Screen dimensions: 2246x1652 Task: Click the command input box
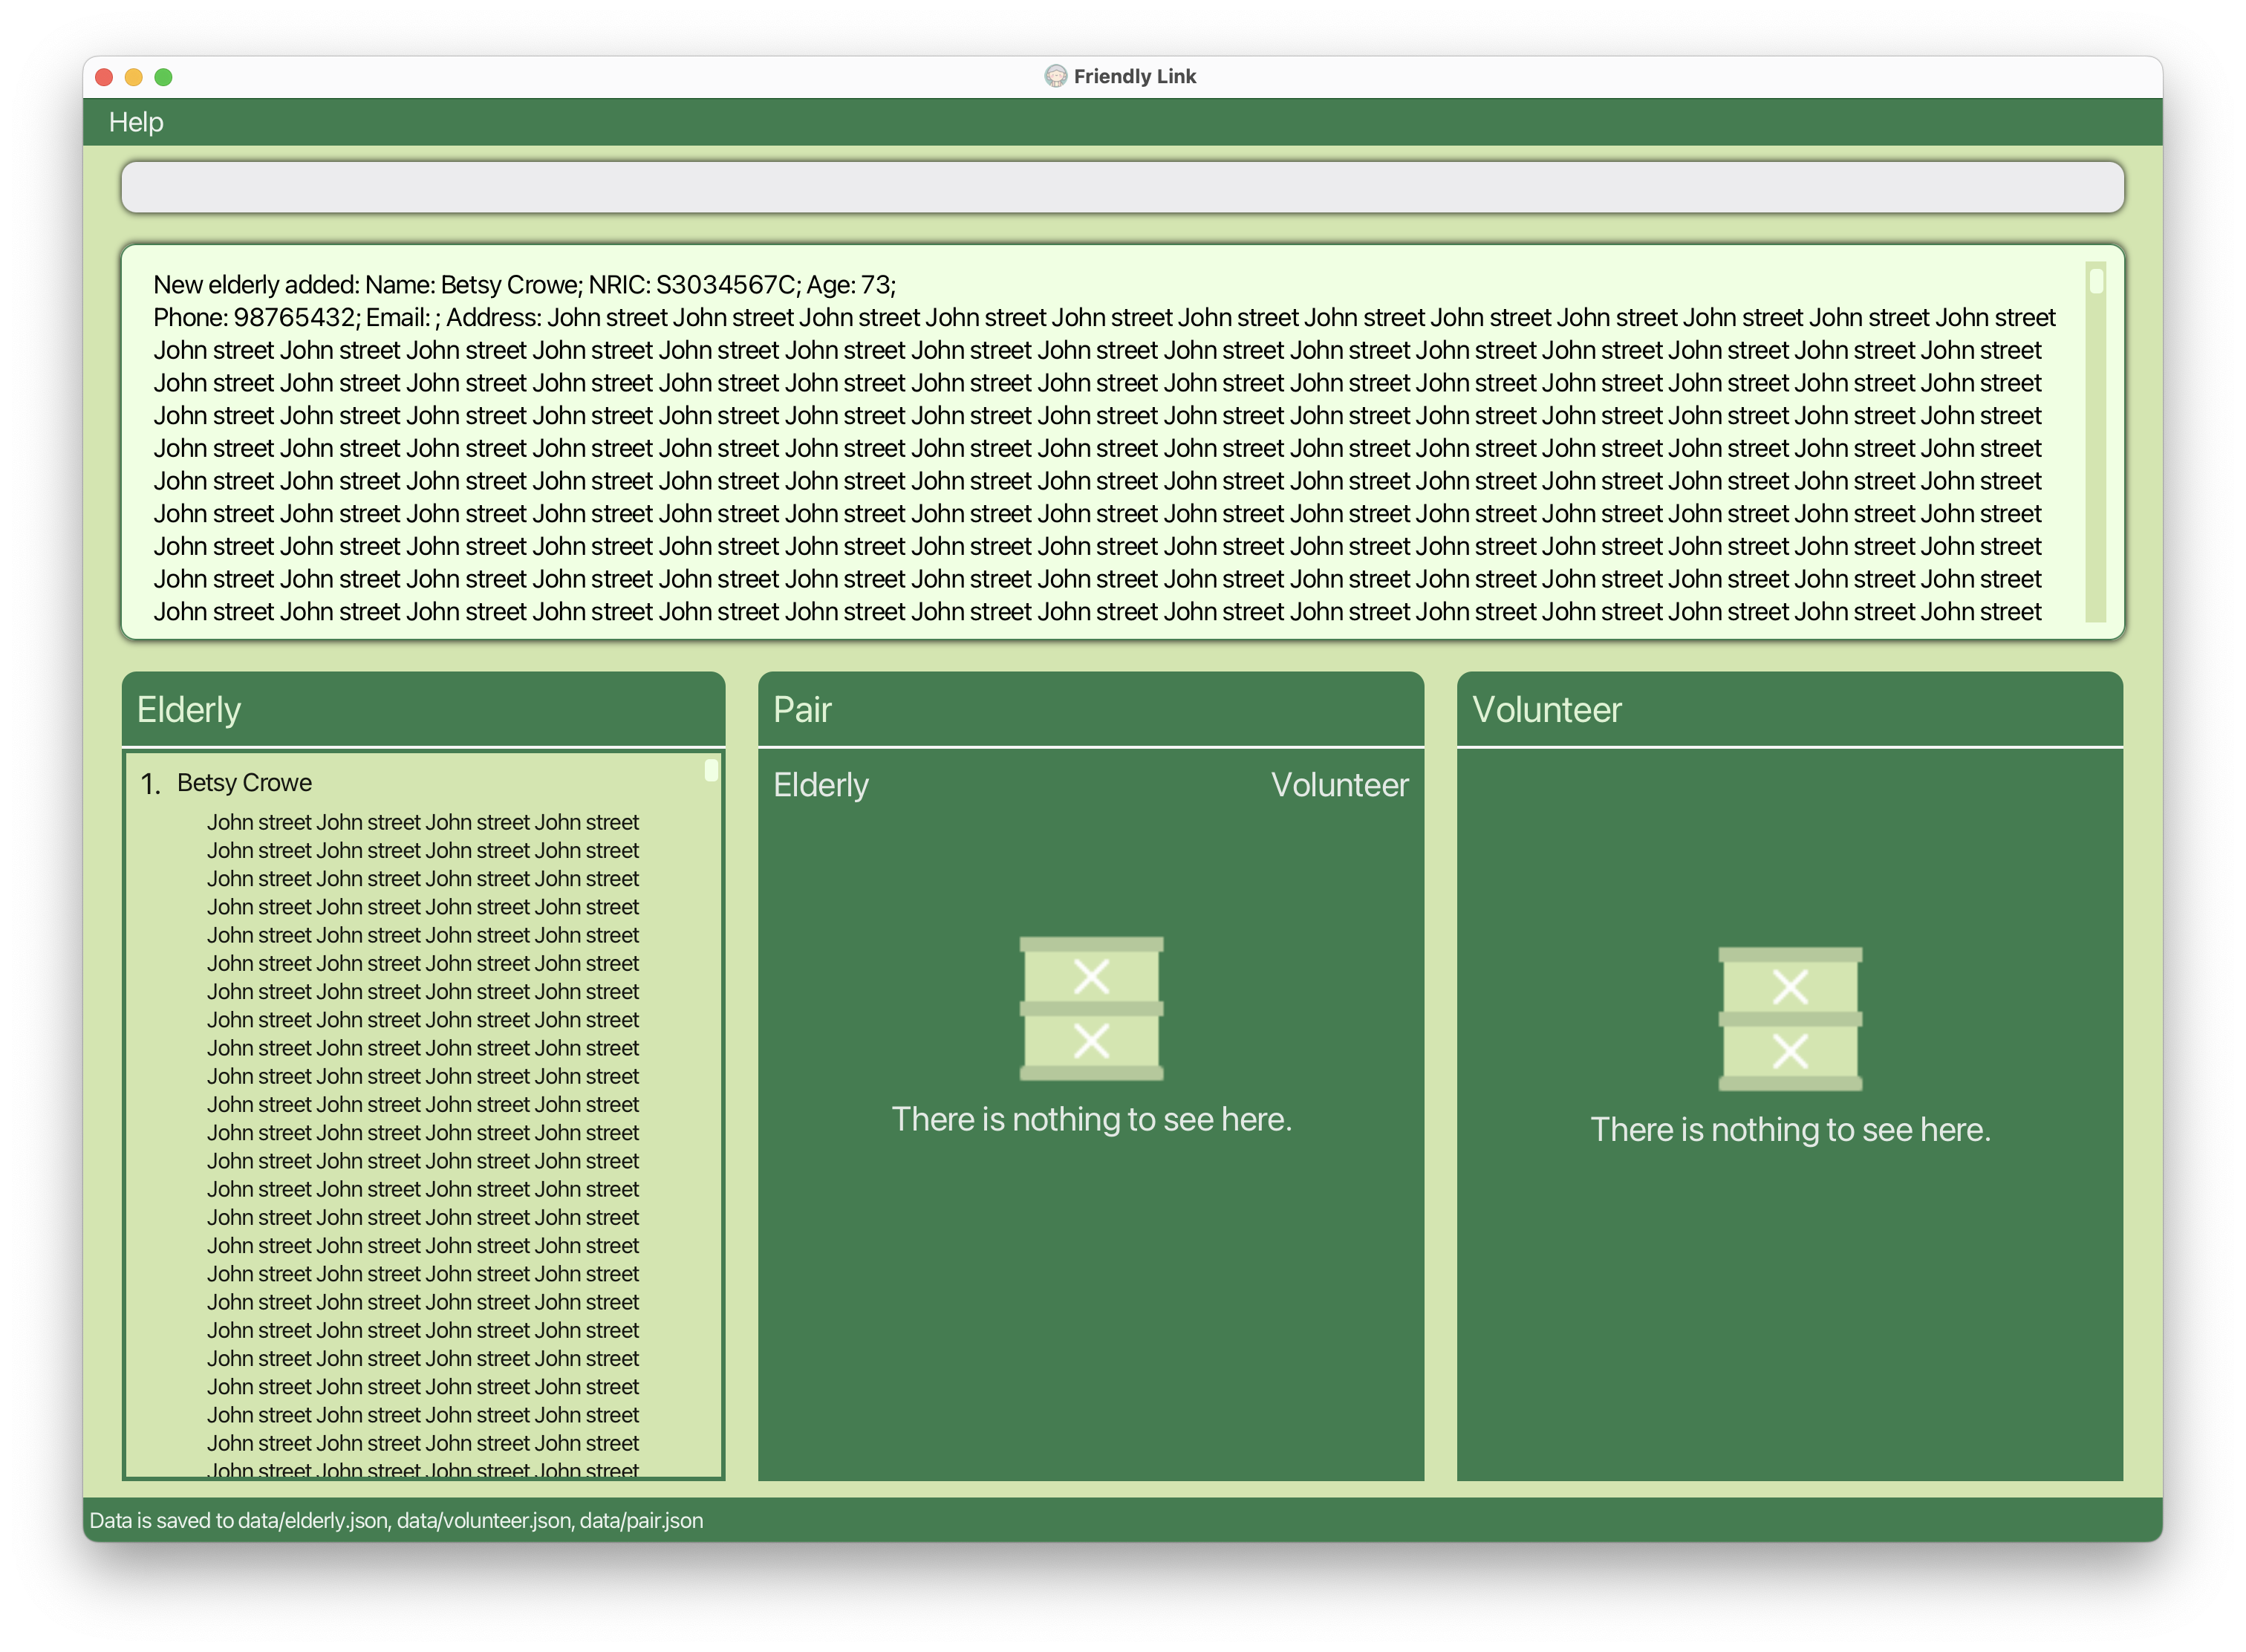click(1122, 187)
